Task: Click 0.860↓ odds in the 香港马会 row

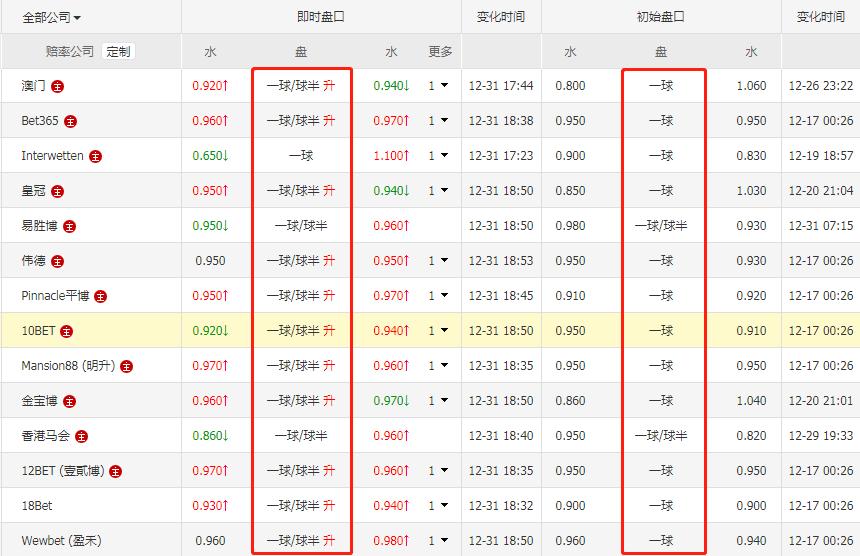Action: coord(211,436)
